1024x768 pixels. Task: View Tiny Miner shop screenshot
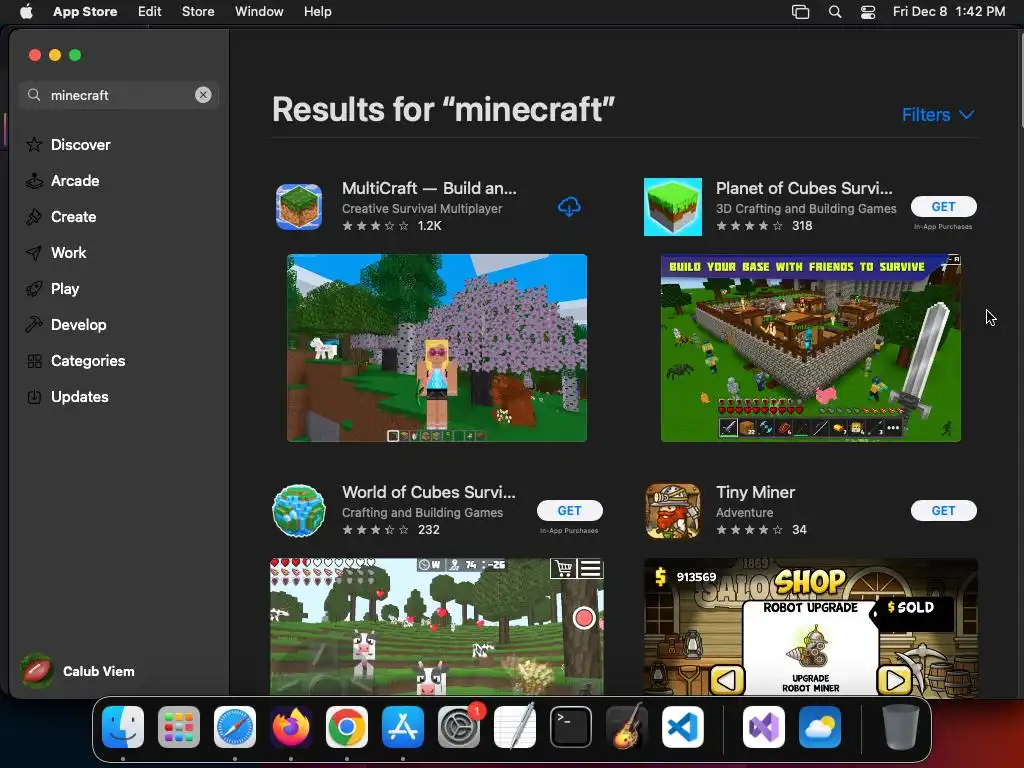[810, 626]
